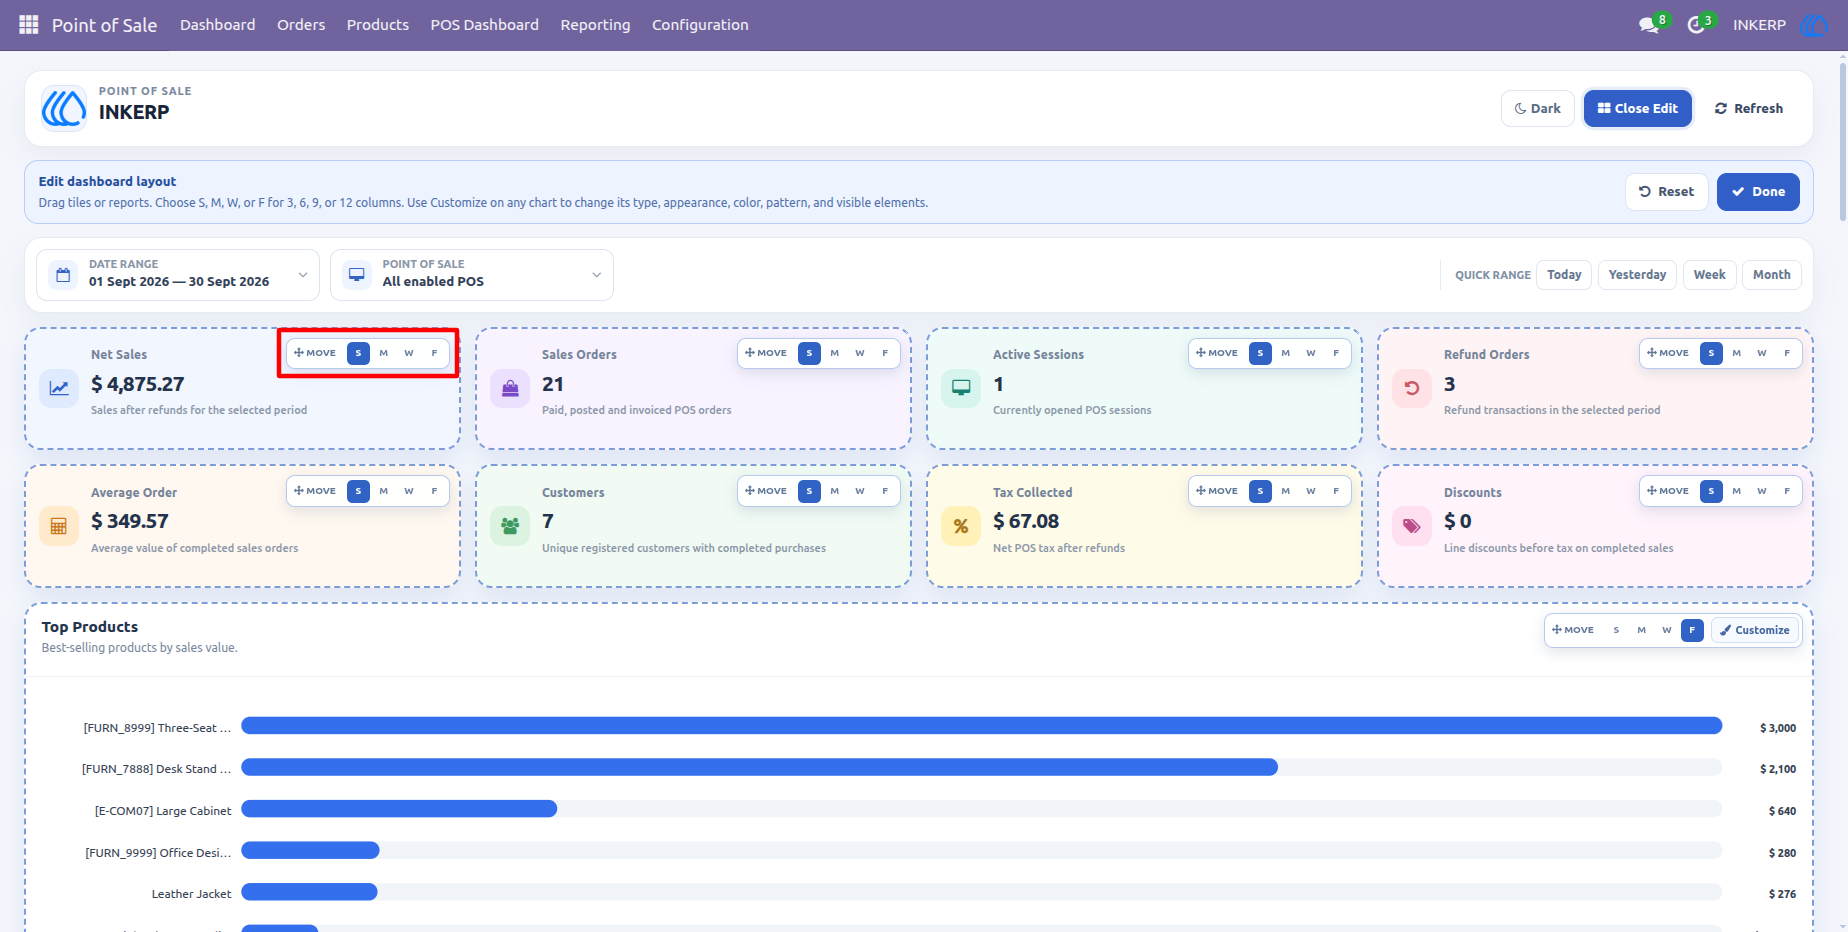Click the Tax Collected percent icon
This screenshot has width=1848, height=932.
click(x=961, y=526)
